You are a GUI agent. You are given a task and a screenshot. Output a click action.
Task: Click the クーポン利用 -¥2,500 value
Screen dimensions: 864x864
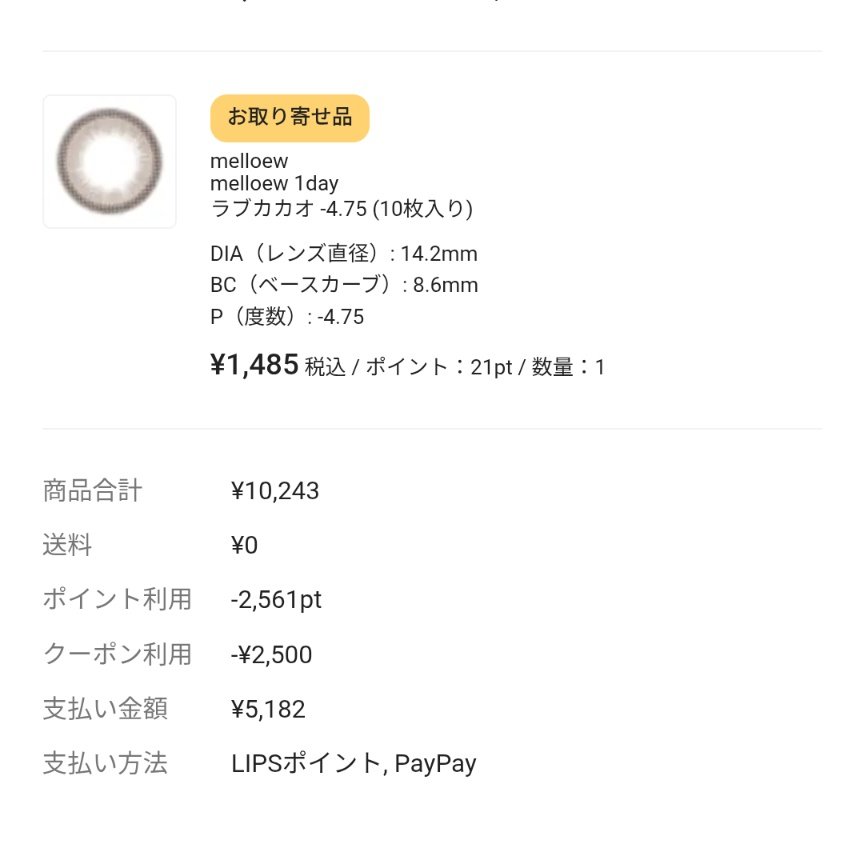271,655
